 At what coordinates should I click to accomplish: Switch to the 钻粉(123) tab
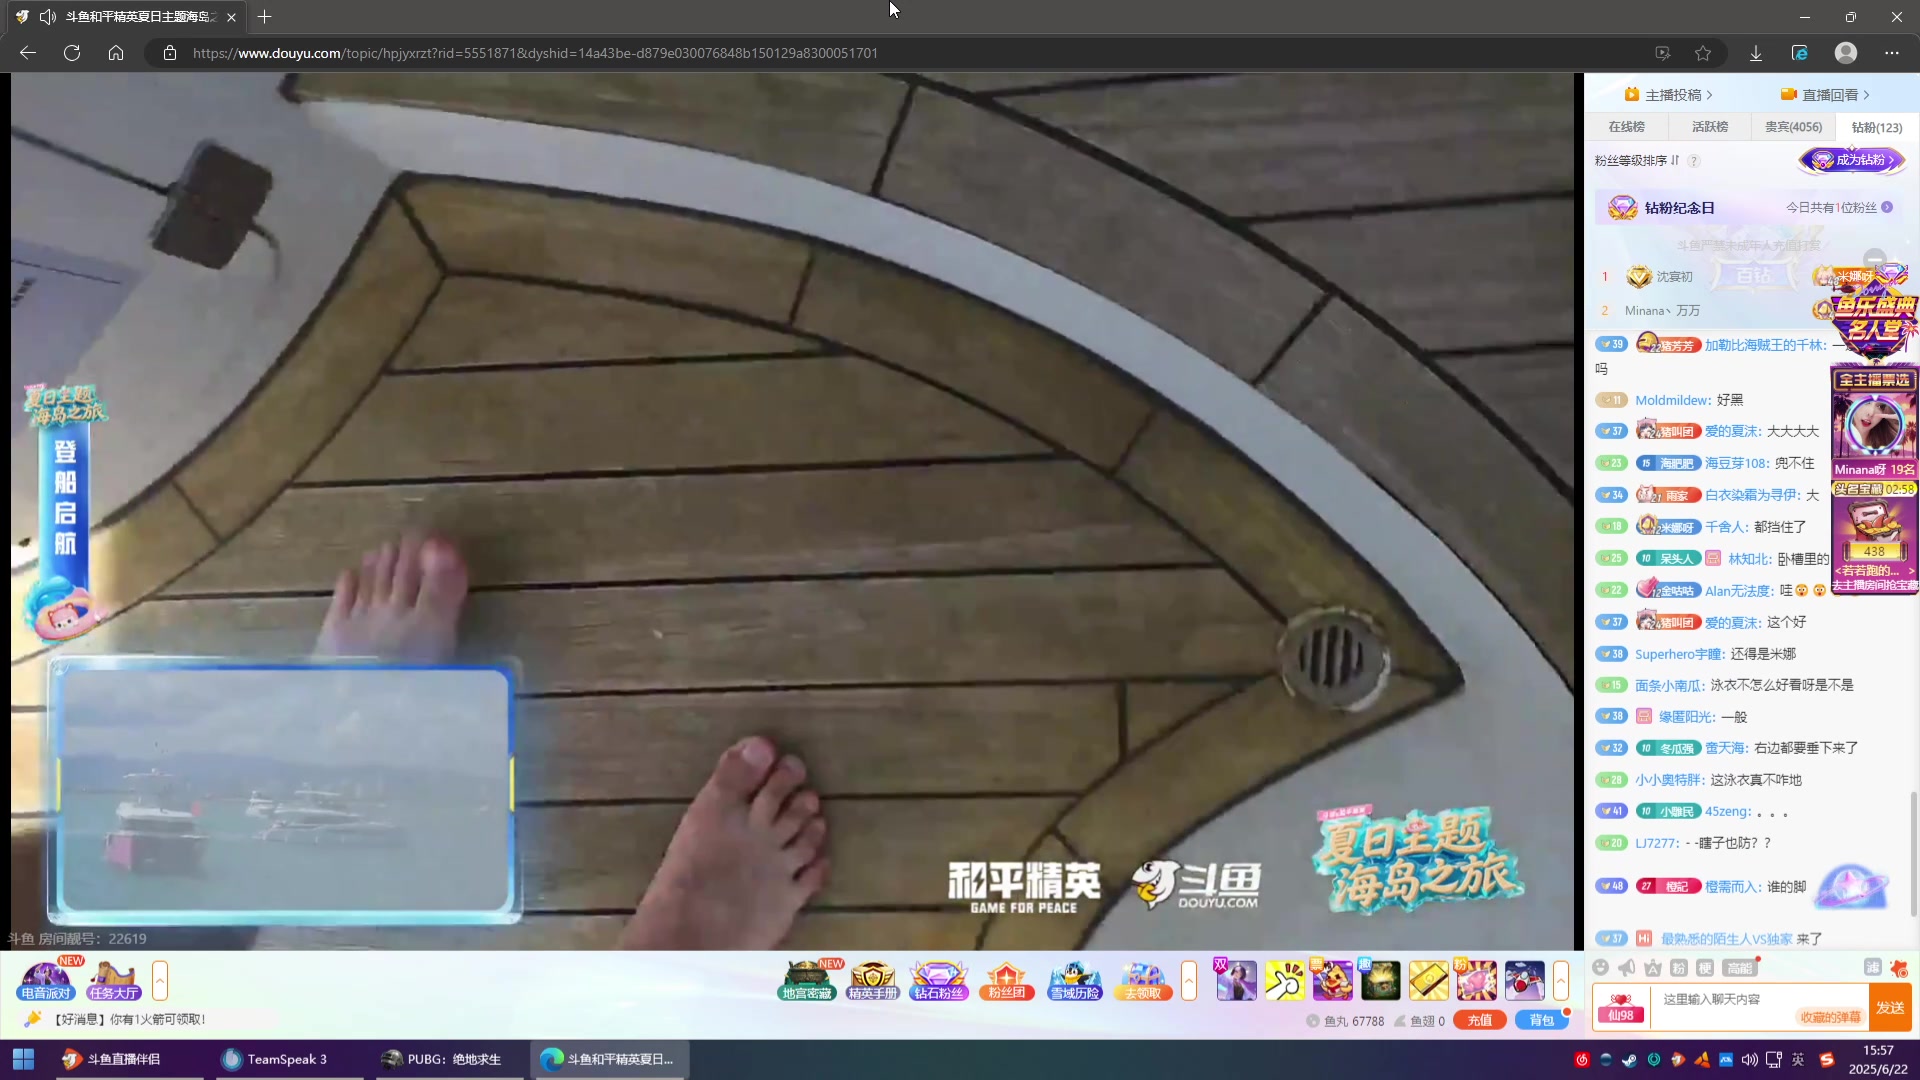pyautogui.click(x=1877, y=127)
